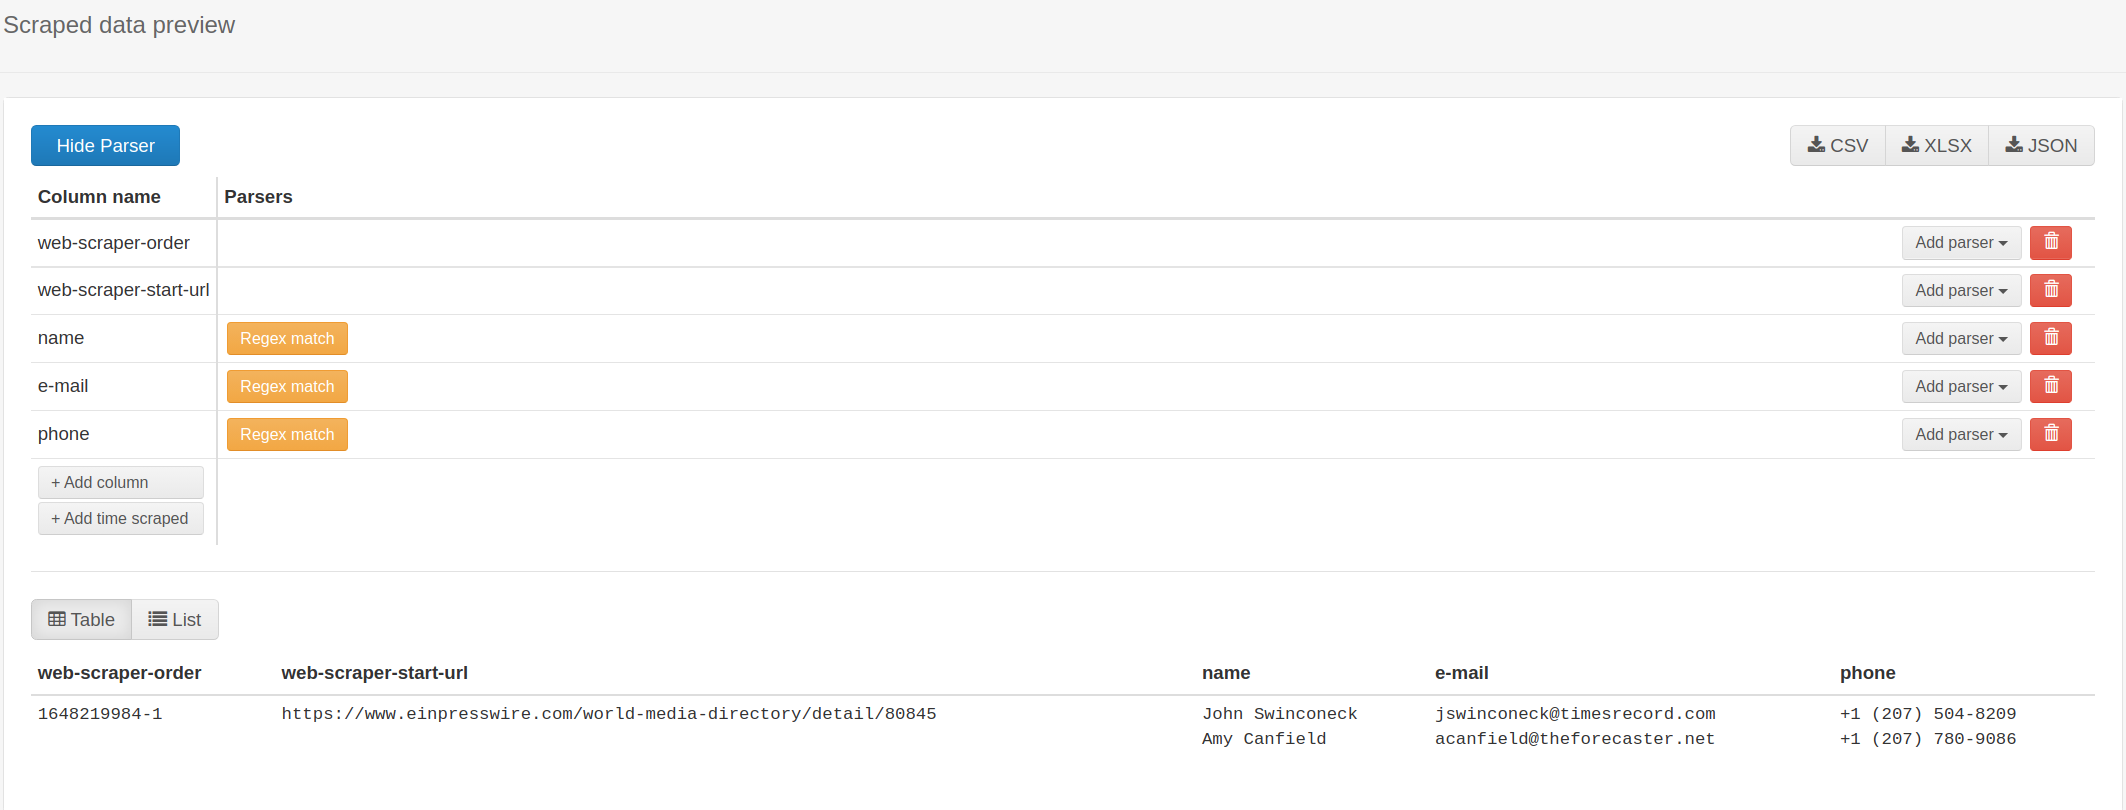This screenshot has width=2126, height=810.
Task: Click the einpresswire start URL cell
Action: [608, 714]
